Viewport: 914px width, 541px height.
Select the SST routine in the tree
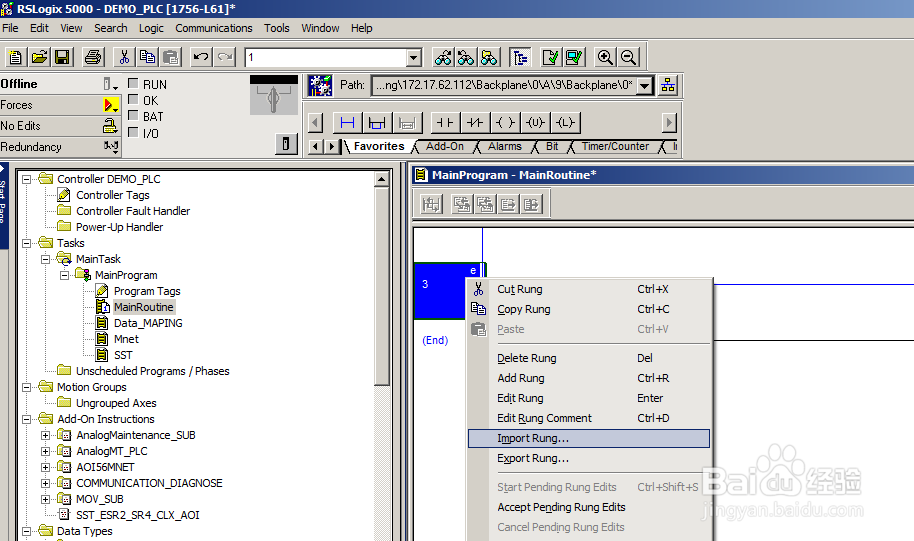[x=123, y=355]
